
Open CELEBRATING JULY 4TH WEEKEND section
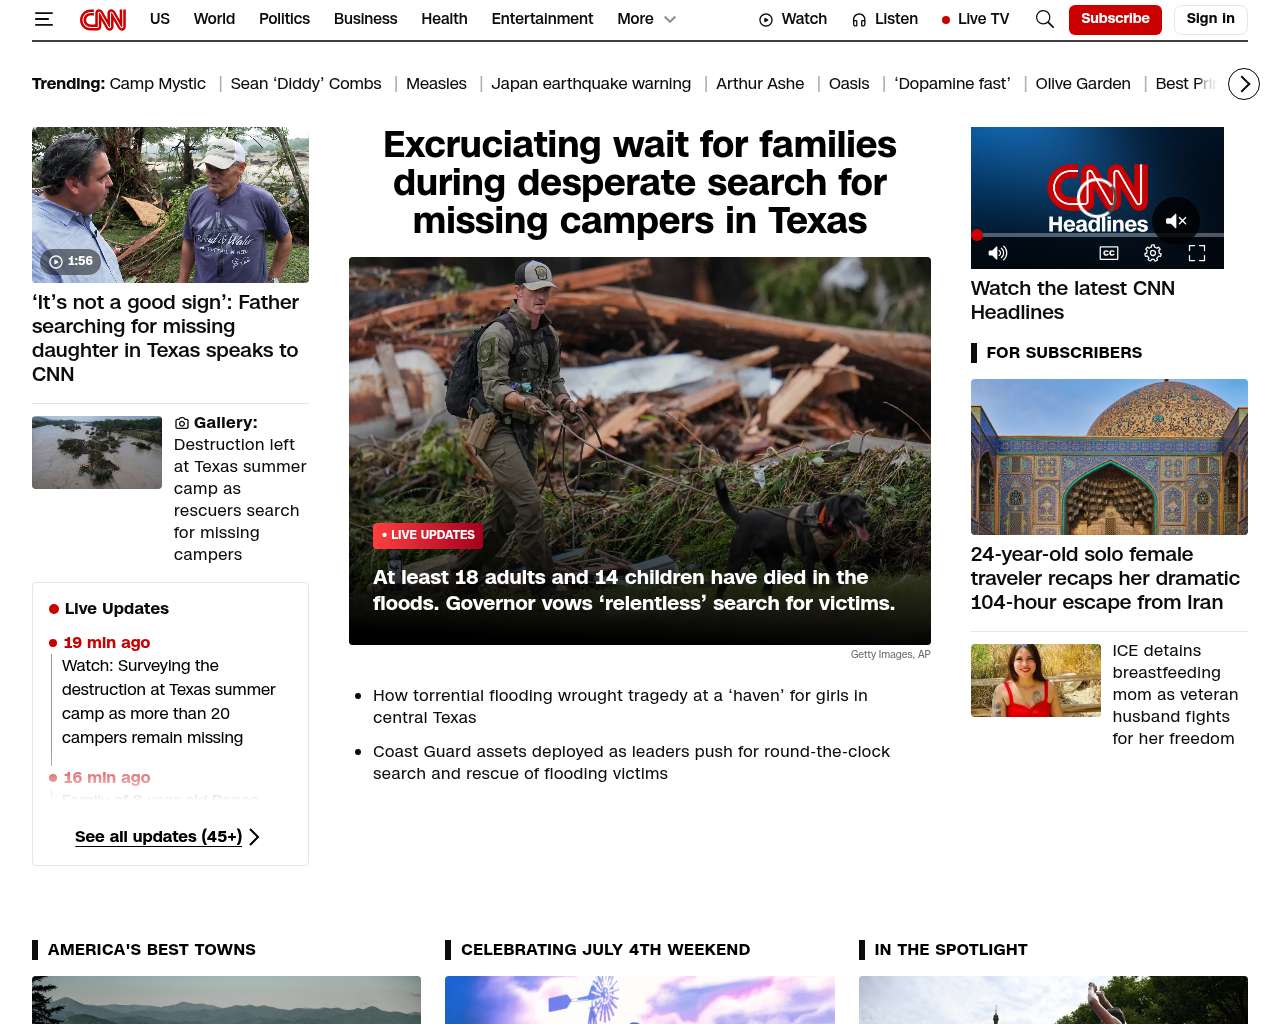pyautogui.click(x=606, y=950)
